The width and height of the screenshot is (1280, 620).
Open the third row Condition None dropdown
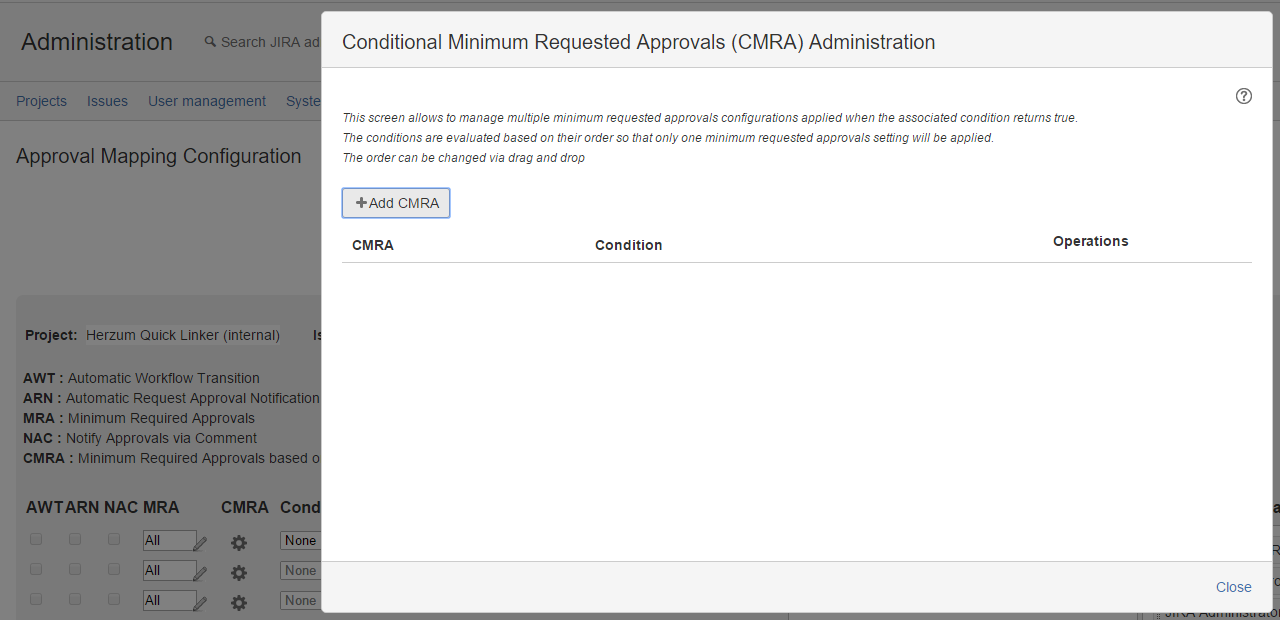(300, 601)
